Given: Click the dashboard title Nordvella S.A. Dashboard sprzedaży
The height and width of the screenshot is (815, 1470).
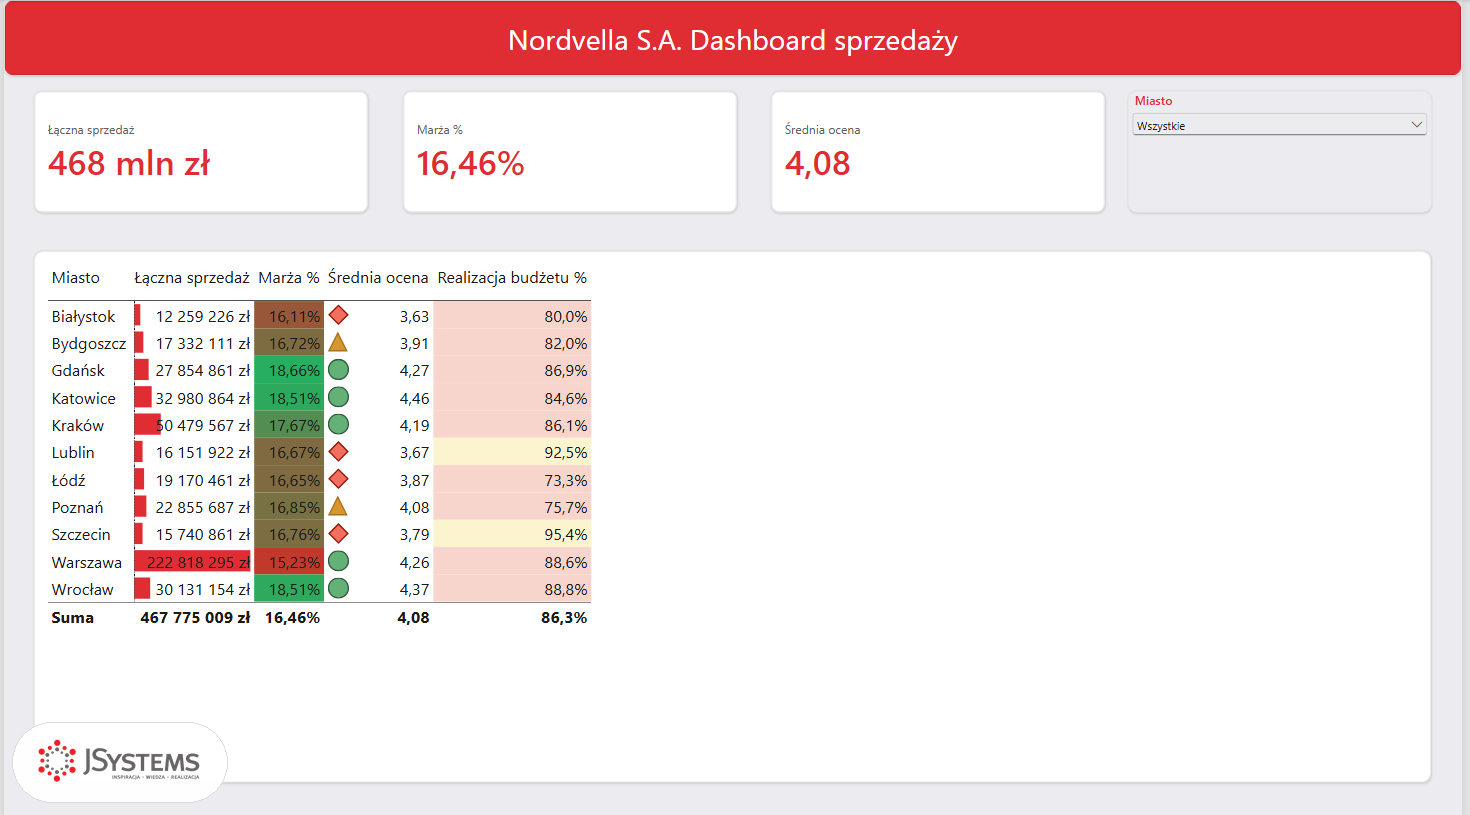Looking at the screenshot, I should [733, 40].
